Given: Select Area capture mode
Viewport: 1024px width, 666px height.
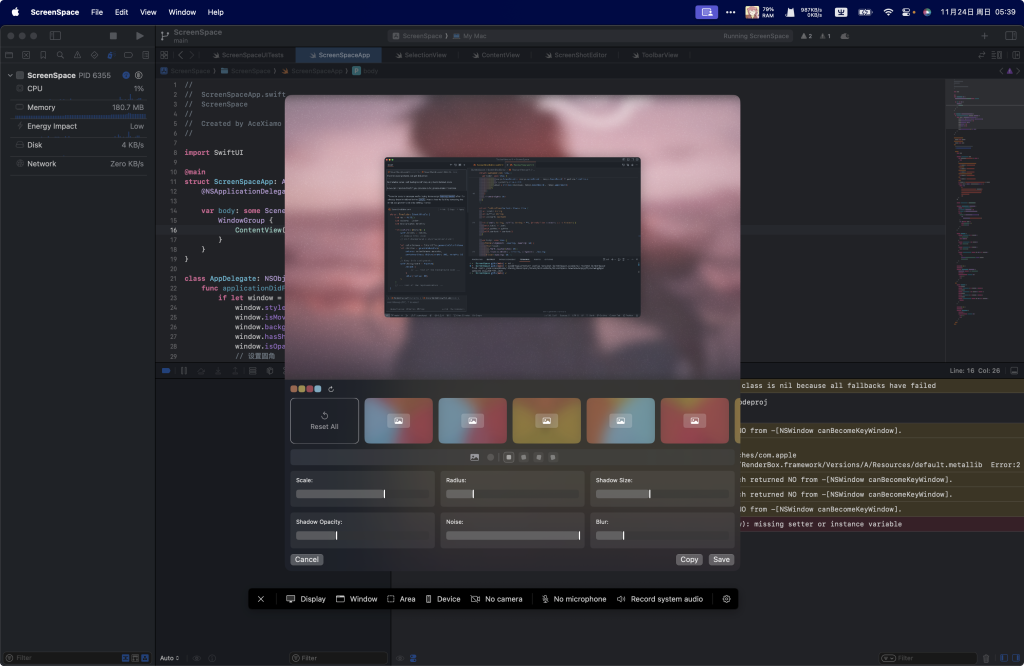Looking at the screenshot, I should point(401,599).
